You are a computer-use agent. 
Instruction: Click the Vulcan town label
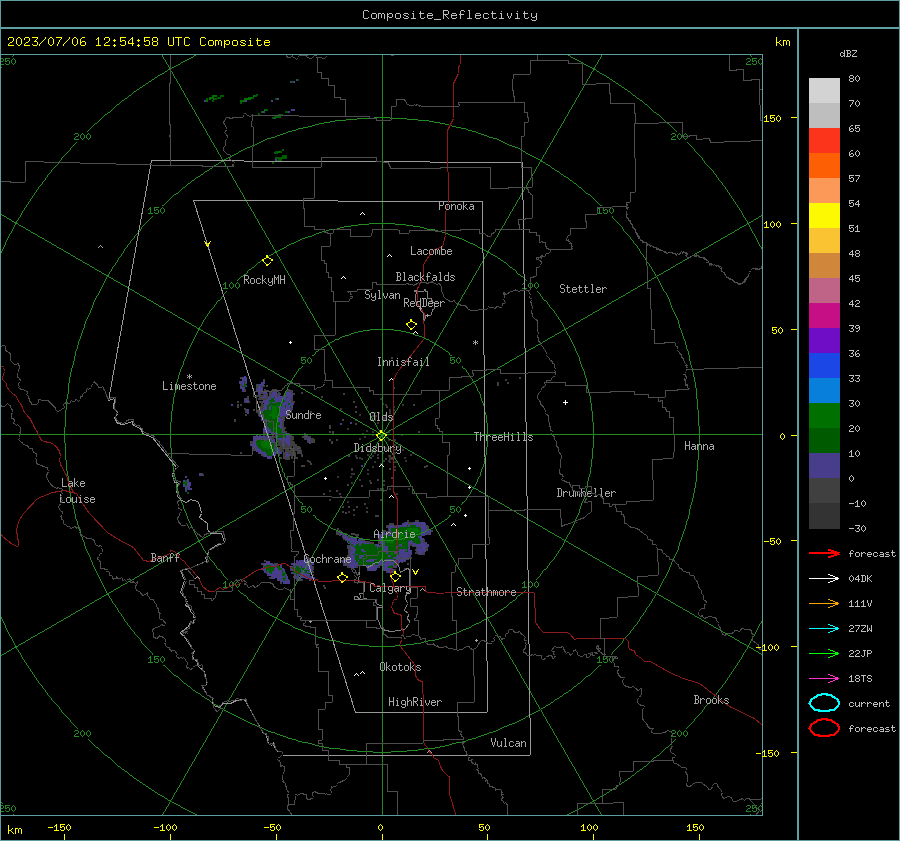tap(508, 743)
